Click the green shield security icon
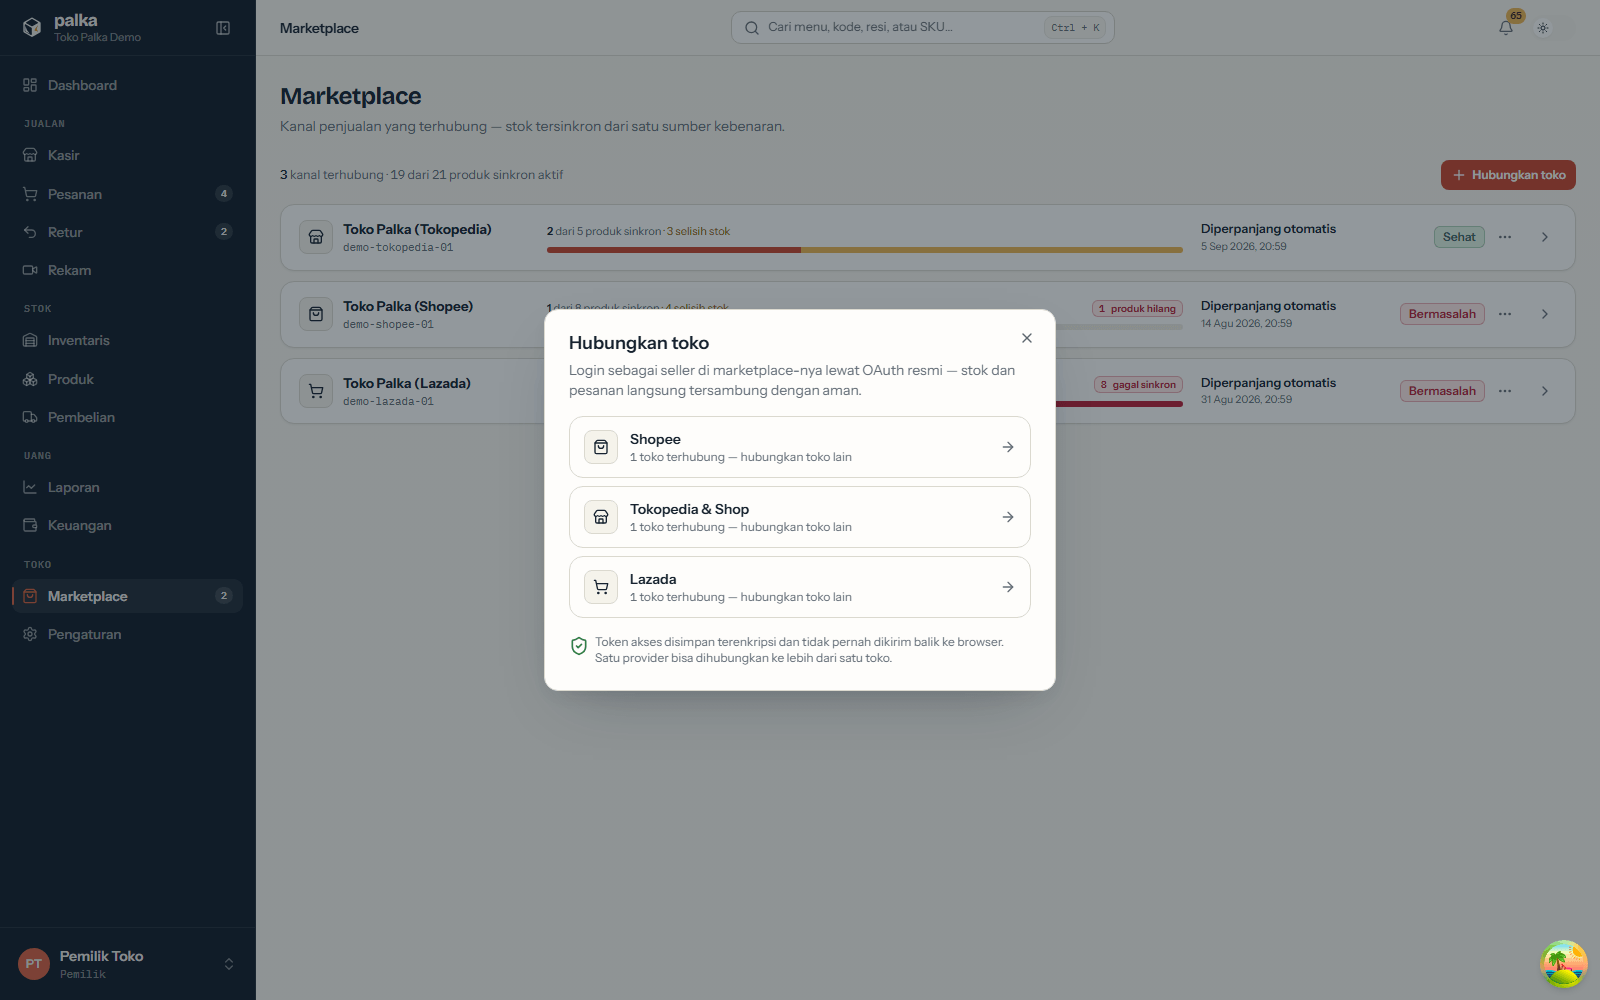 coord(579,646)
